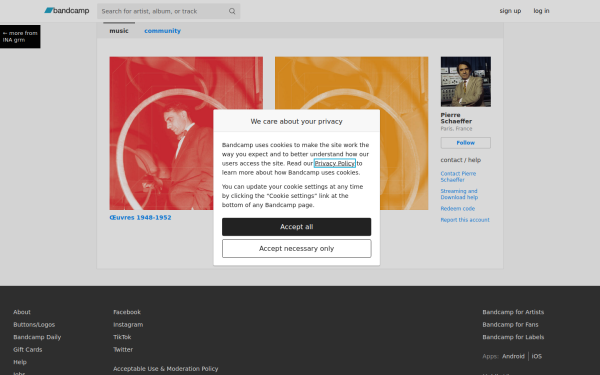Click Report this account
Image resolution: width=600 pixels, height=375 pixels.
click(465, 220)
